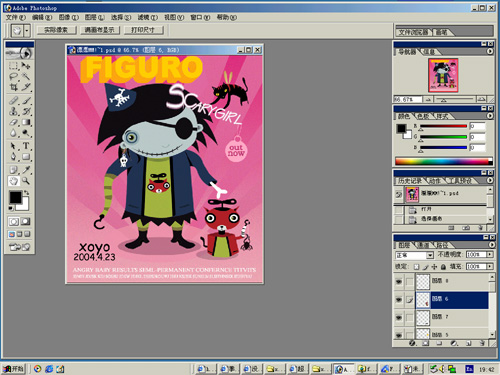Select the Dodge tool

[x=26, y=133]
